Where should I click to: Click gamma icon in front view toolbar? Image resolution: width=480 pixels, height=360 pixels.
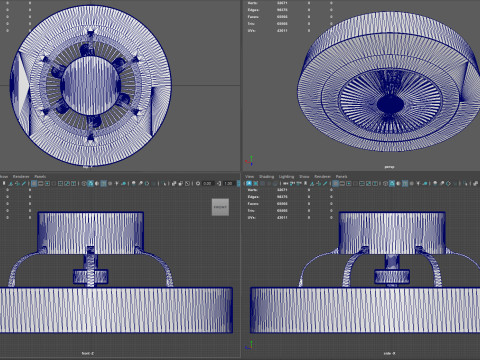(x=219, y=184)
